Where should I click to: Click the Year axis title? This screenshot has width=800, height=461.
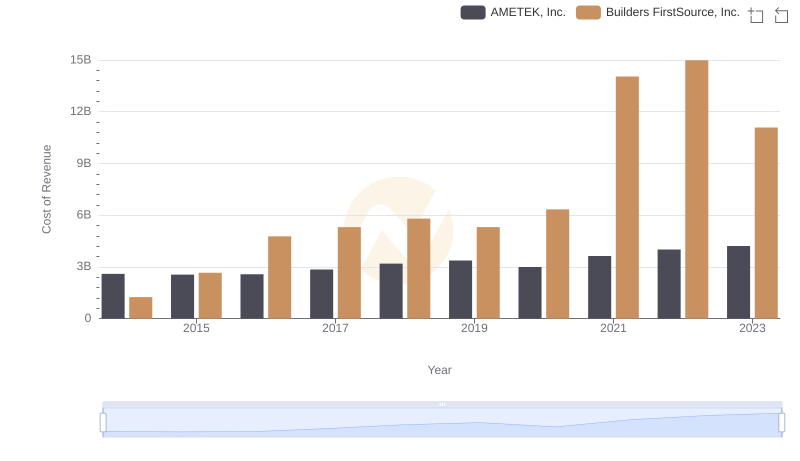(x=439, y=370)
